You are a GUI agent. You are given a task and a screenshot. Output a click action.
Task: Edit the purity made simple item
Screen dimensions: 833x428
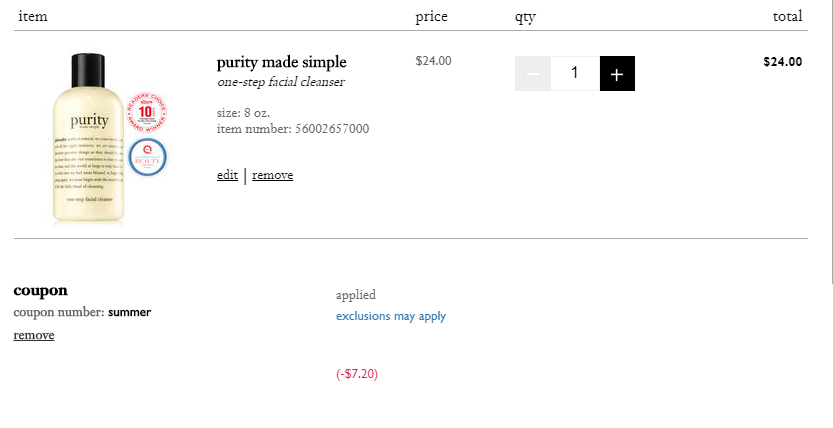tap(227, 175)
